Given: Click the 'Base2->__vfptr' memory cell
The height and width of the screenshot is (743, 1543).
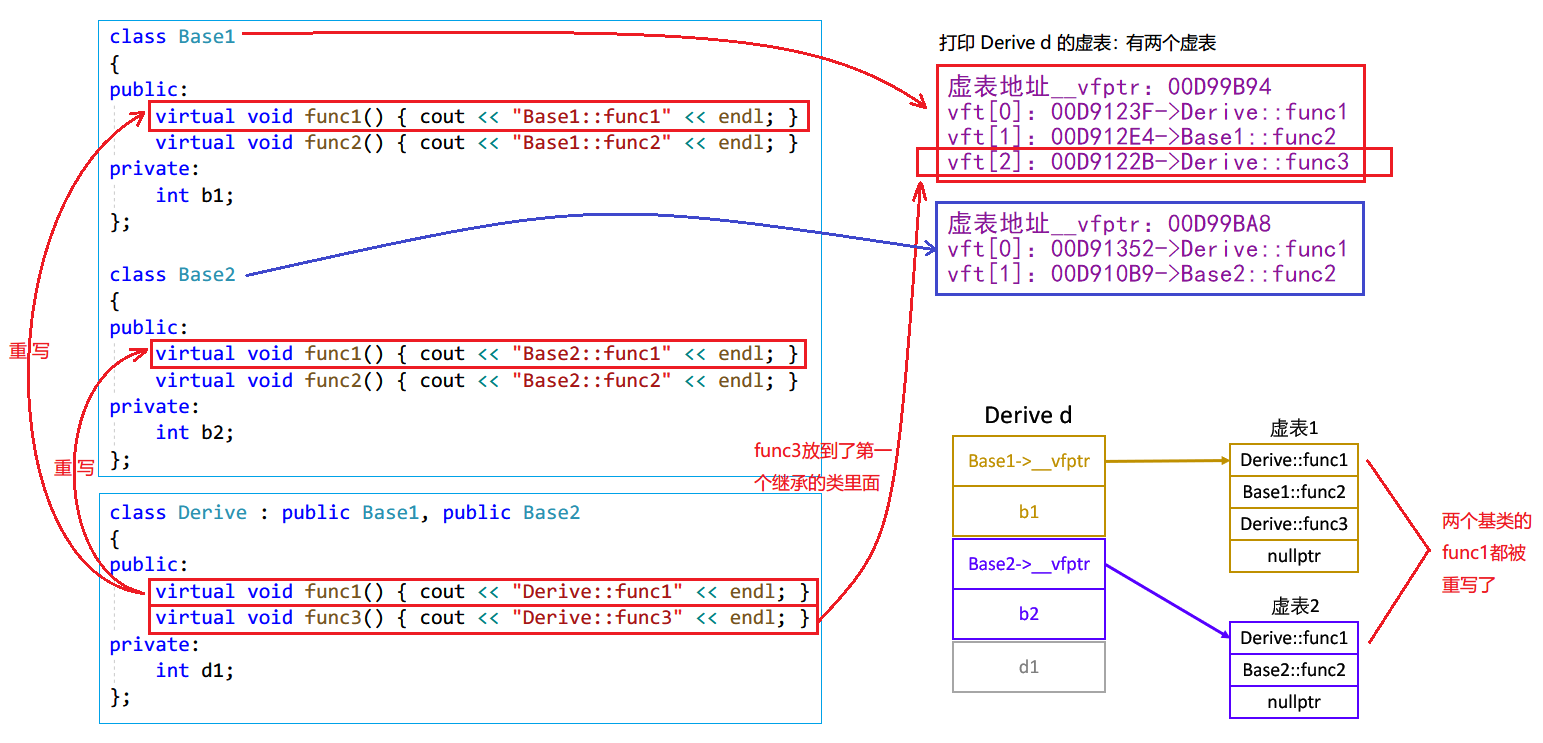Looking at the screenshot, I should click(1029, 564).
